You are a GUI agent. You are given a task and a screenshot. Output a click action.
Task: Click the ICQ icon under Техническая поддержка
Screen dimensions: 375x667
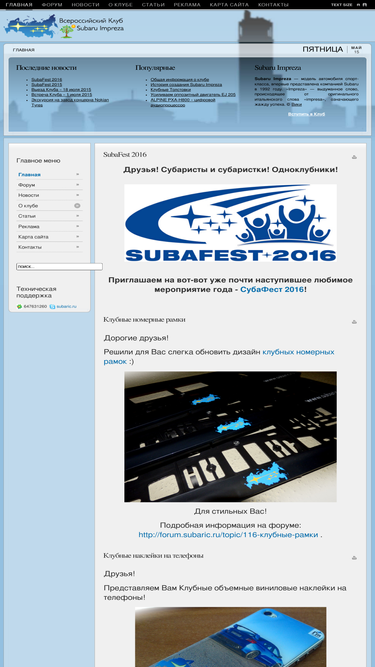click(x=19, y=306)
